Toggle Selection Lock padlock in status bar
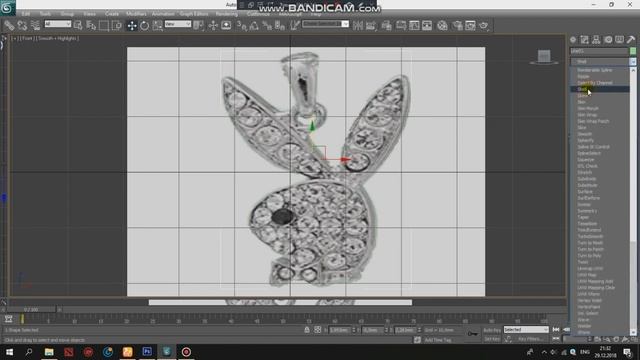 click(307, 330)
